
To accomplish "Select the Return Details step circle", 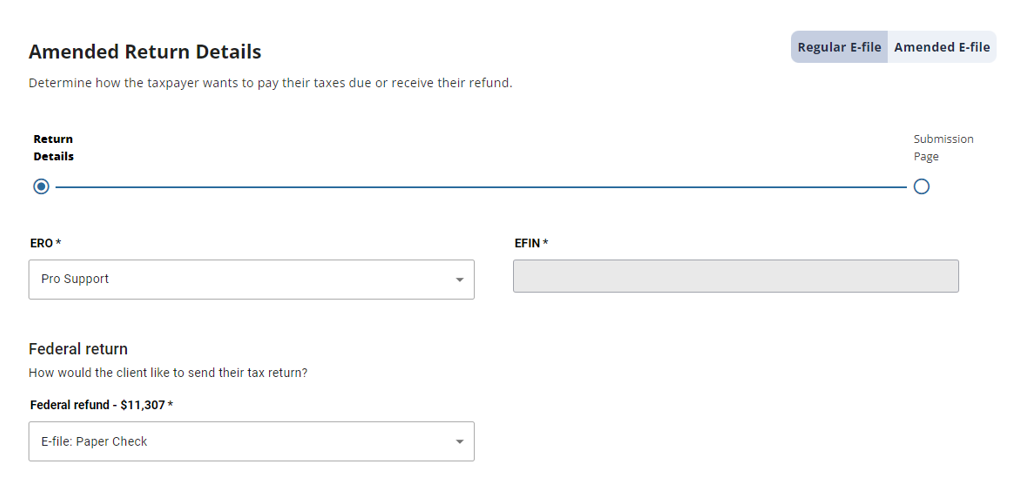I will click(41, 187).
